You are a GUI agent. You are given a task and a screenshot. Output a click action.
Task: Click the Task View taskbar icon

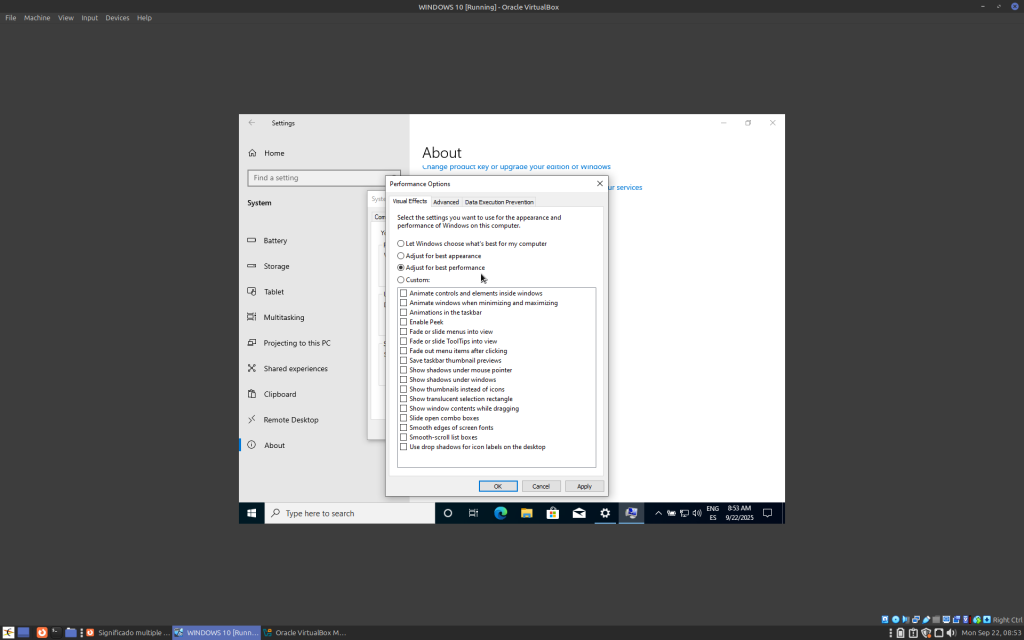(x=474, y=513)
